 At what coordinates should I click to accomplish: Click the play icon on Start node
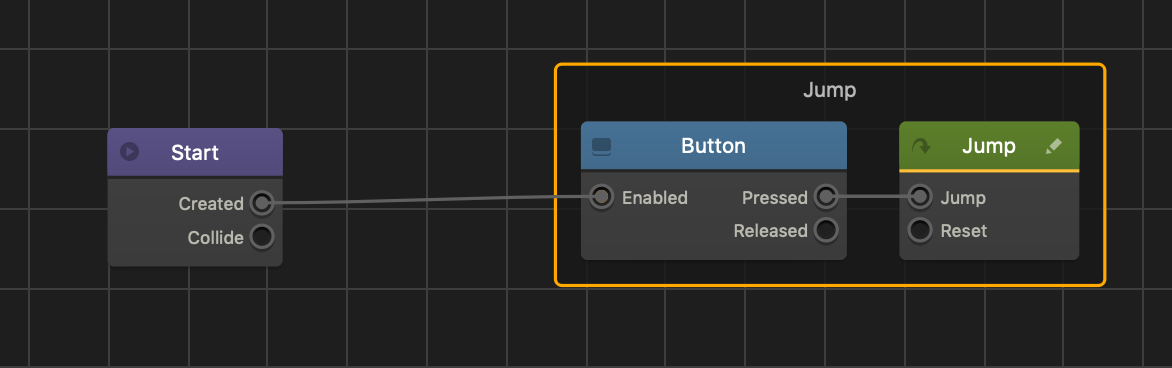[x=129, y=152]
